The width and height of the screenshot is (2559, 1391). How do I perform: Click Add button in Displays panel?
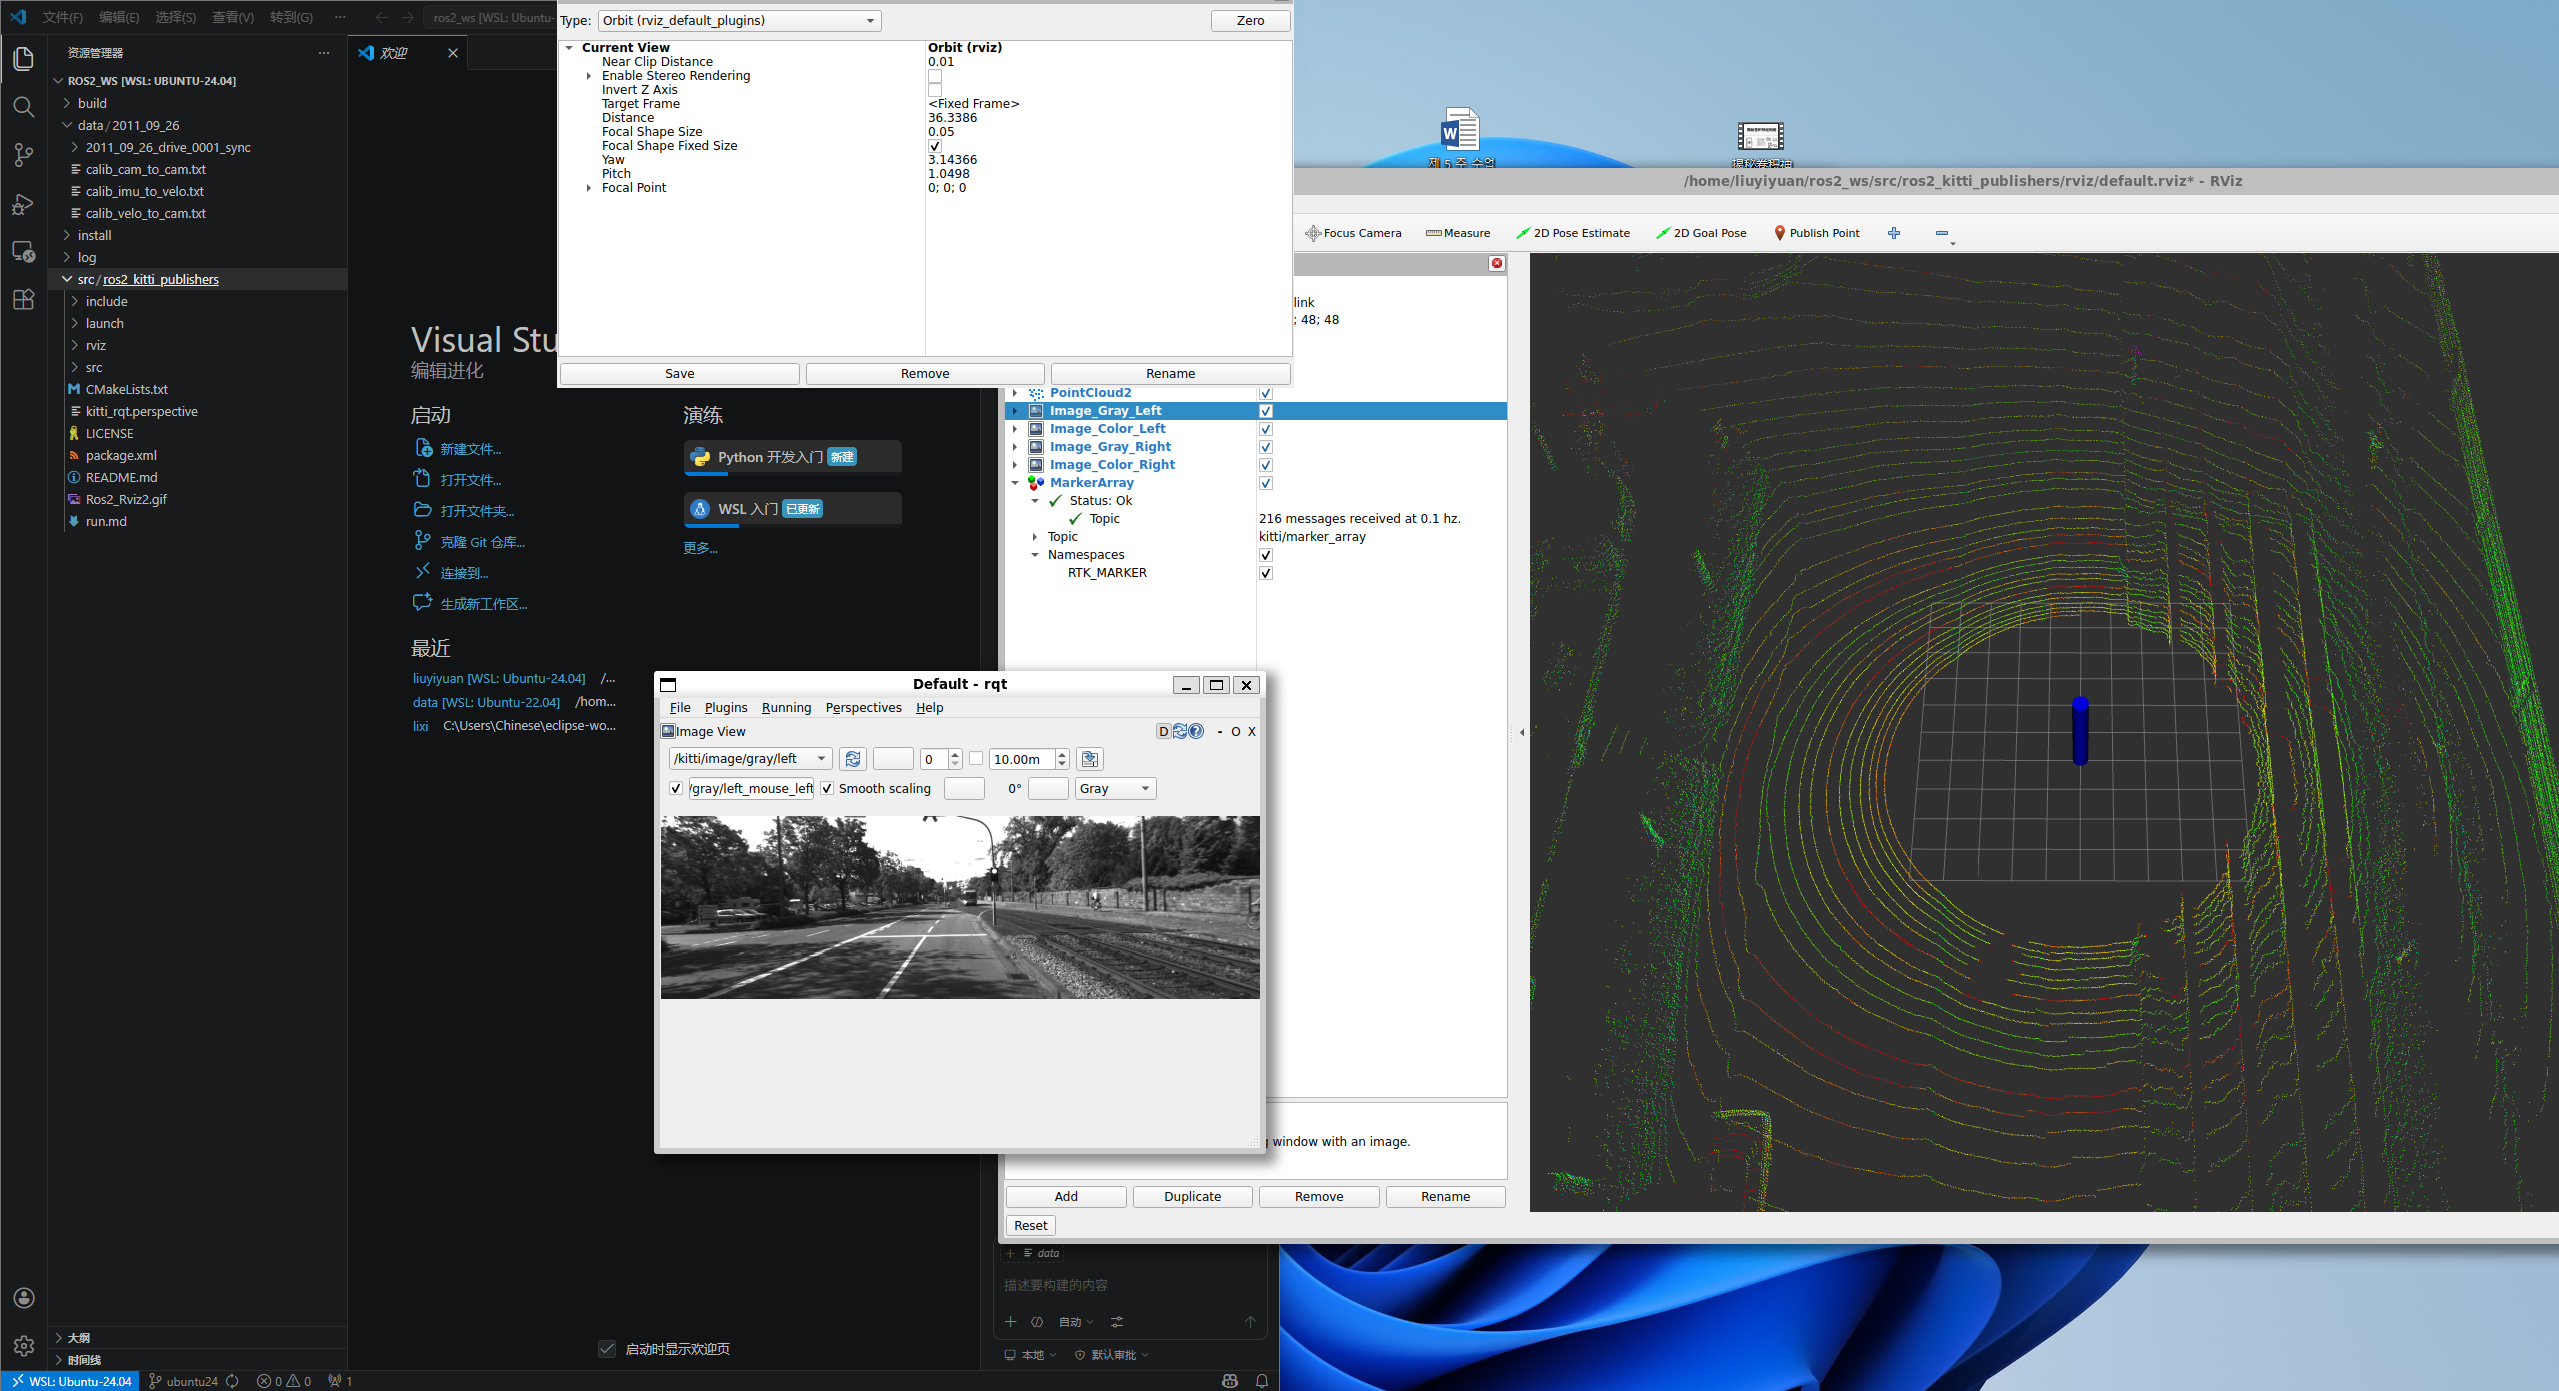(x=1066, y=1197)
